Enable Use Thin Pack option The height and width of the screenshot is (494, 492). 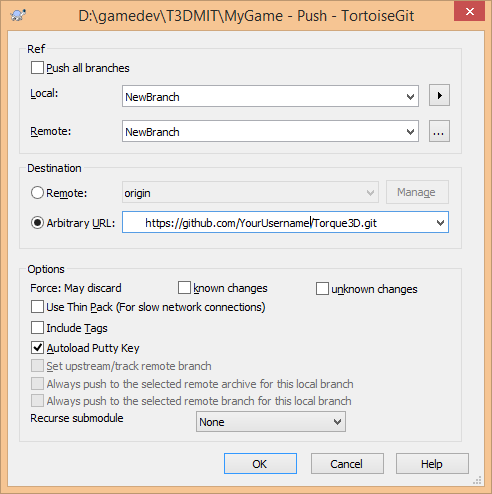pyautogui.click(x=37, y=307)
